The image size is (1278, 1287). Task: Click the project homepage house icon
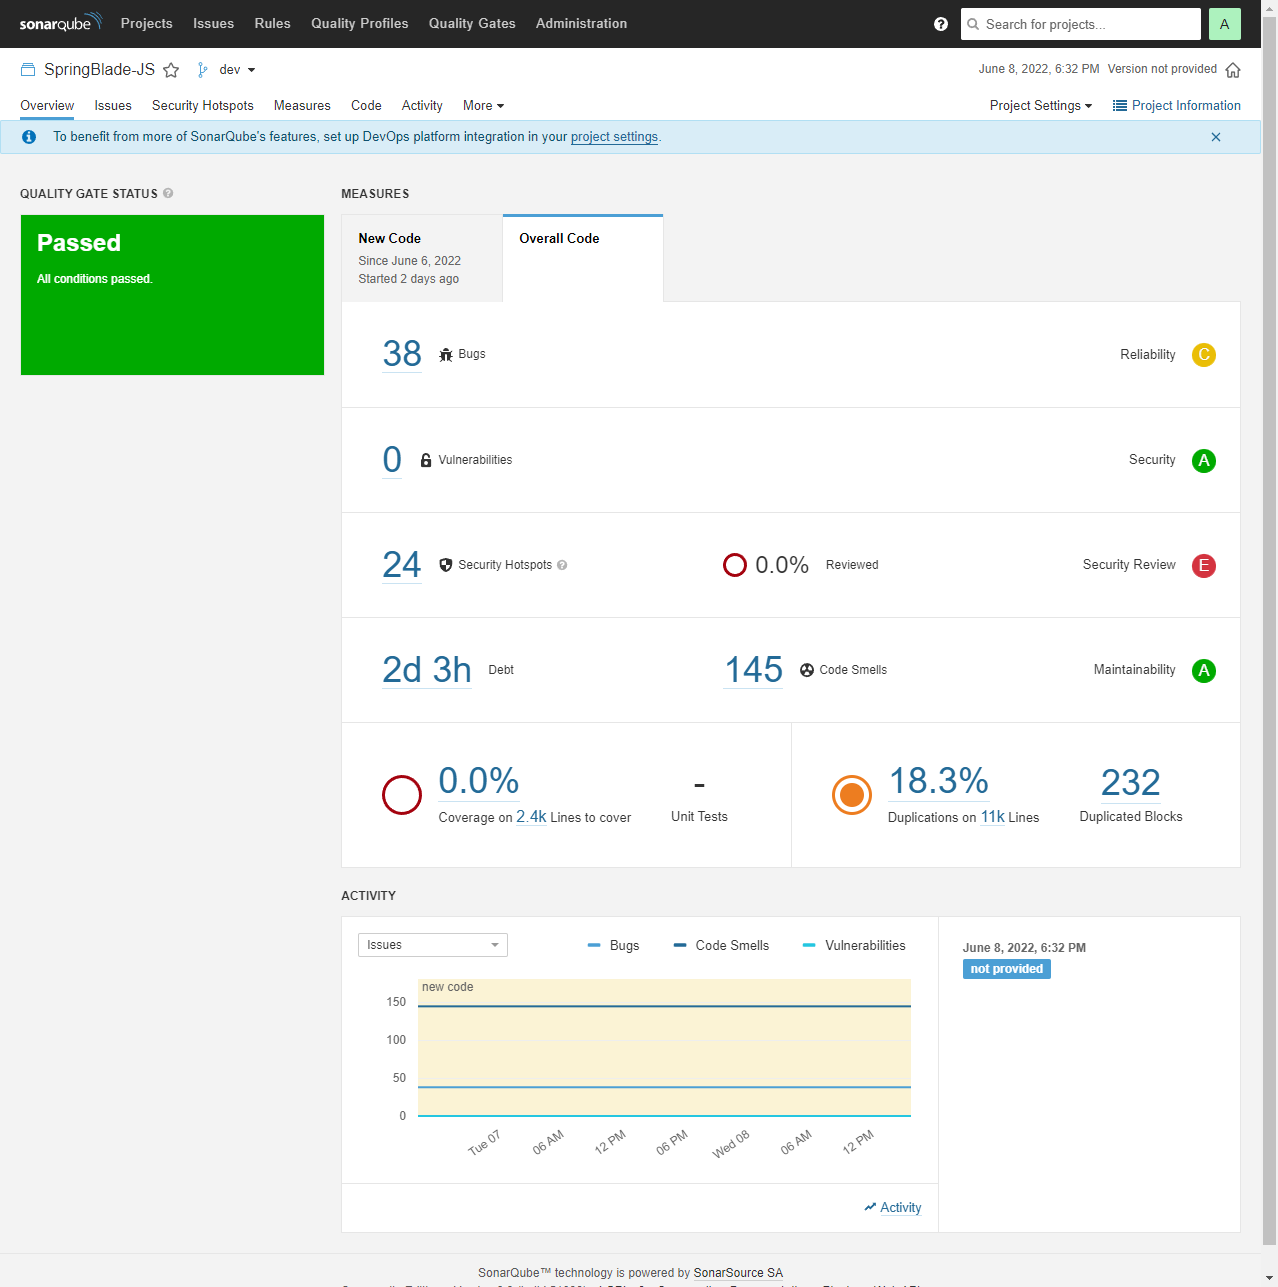[1233, 70]
